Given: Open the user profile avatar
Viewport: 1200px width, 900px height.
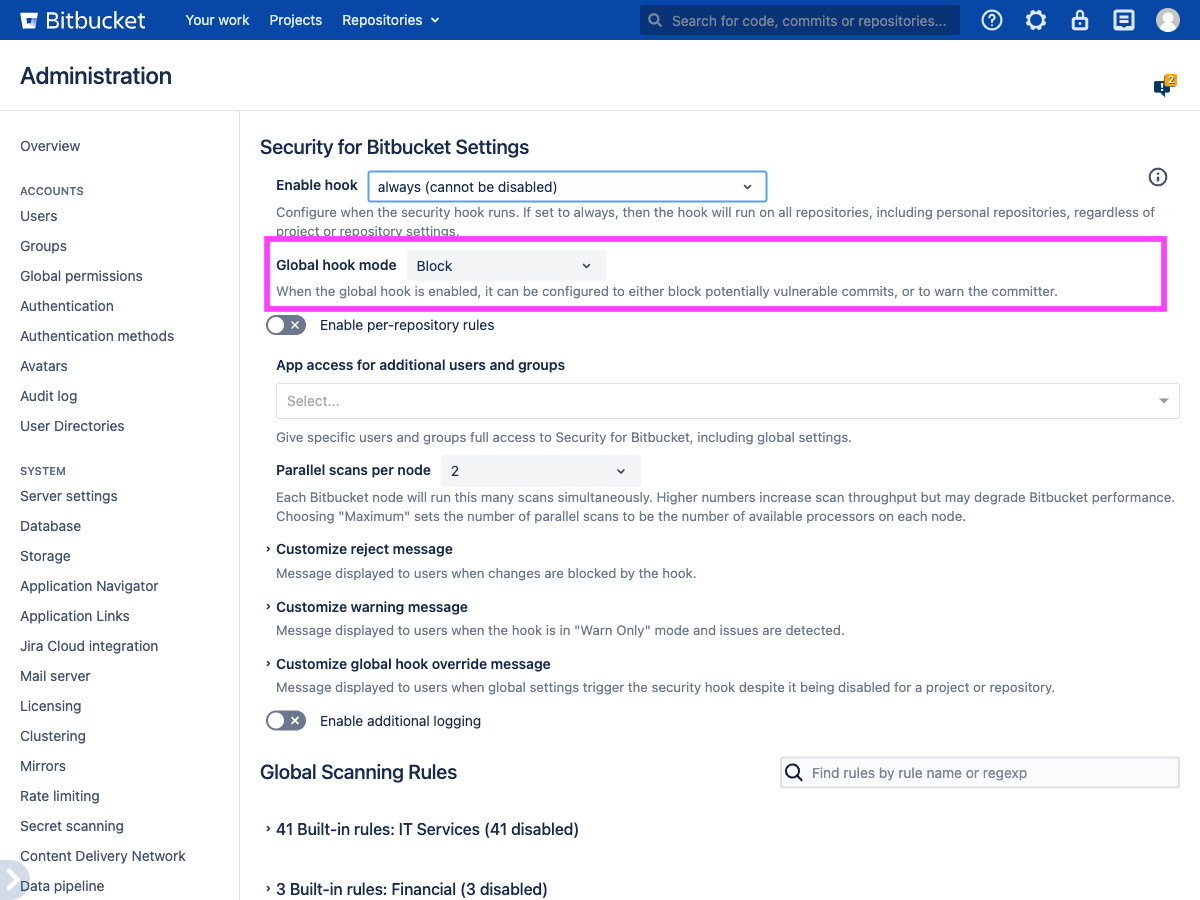Looking at the screenshot, I should 1168,20.
